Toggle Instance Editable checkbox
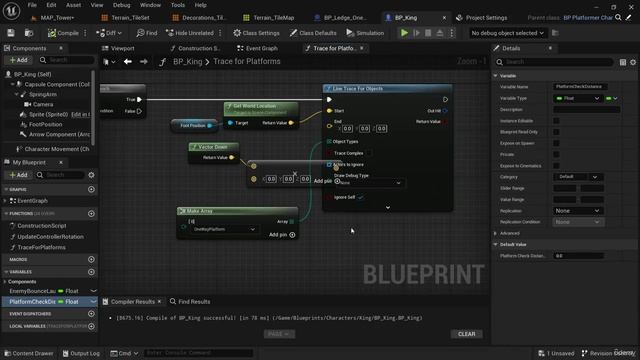The image size is (640, 360). click(x=556, y=121)
